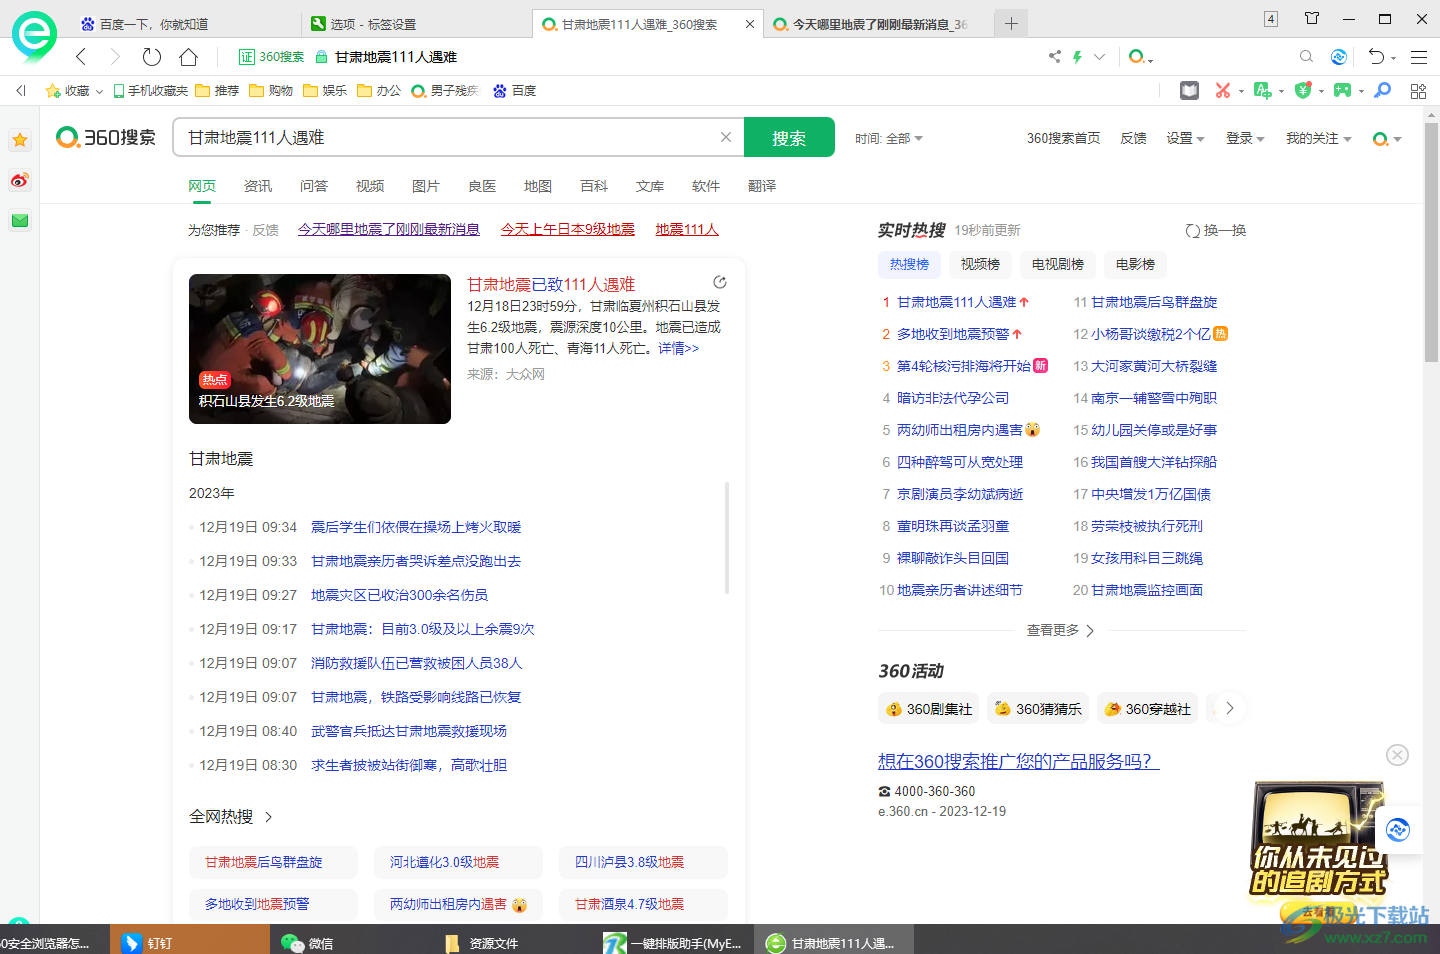Image resolution: width=1440 pixels, height=954 pixels.
Task: Reload the current page
Action: click(x=152, y=57)
